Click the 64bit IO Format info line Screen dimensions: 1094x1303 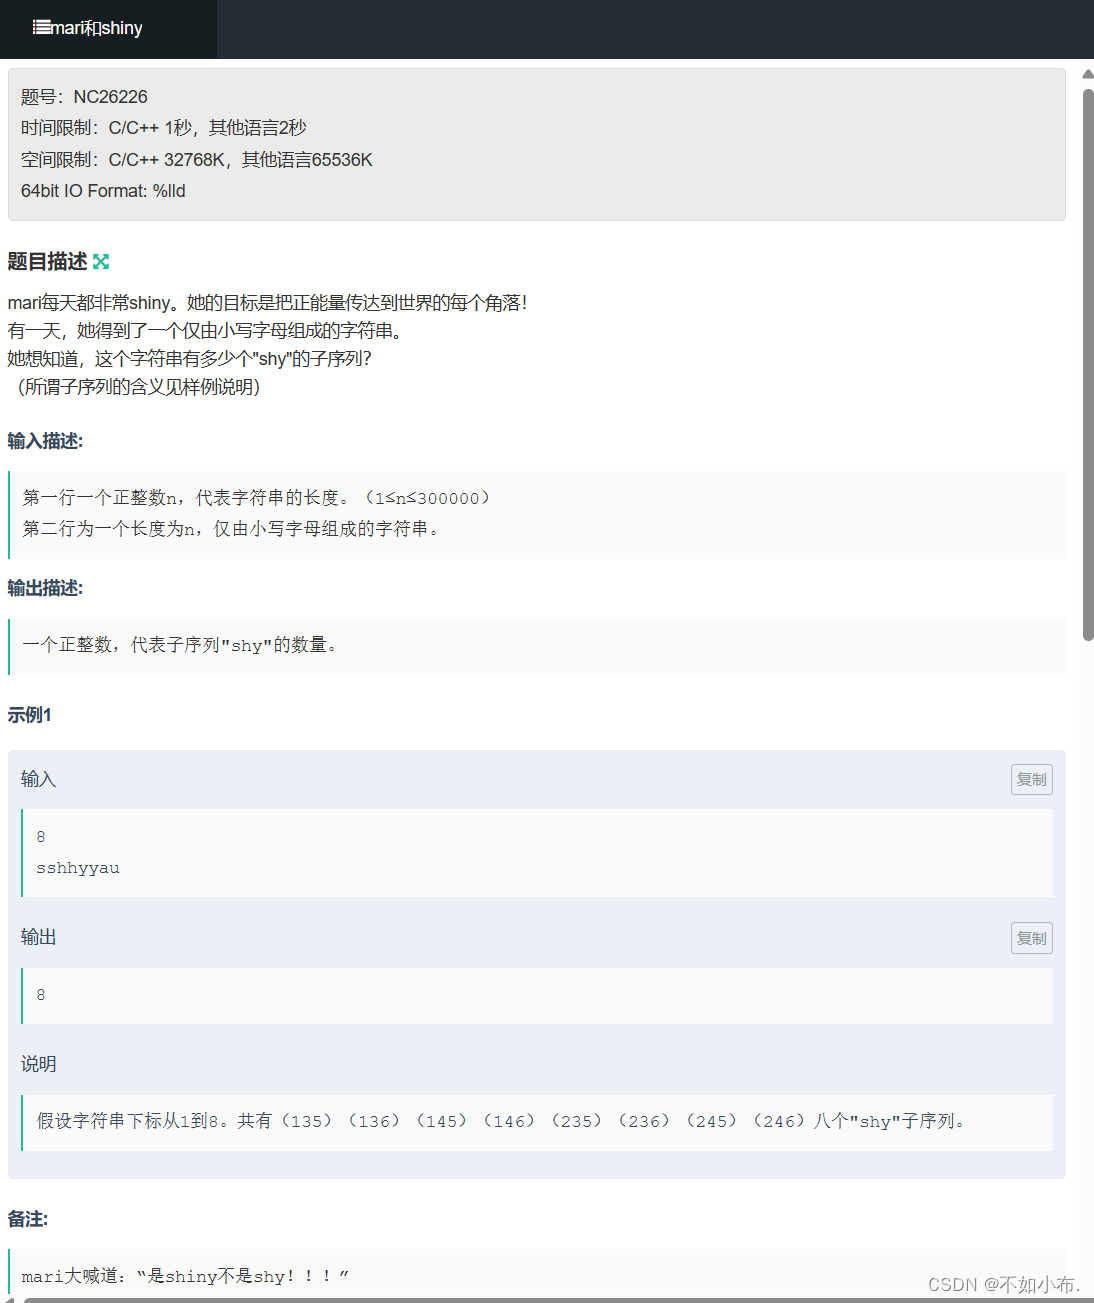pos(102,190)
